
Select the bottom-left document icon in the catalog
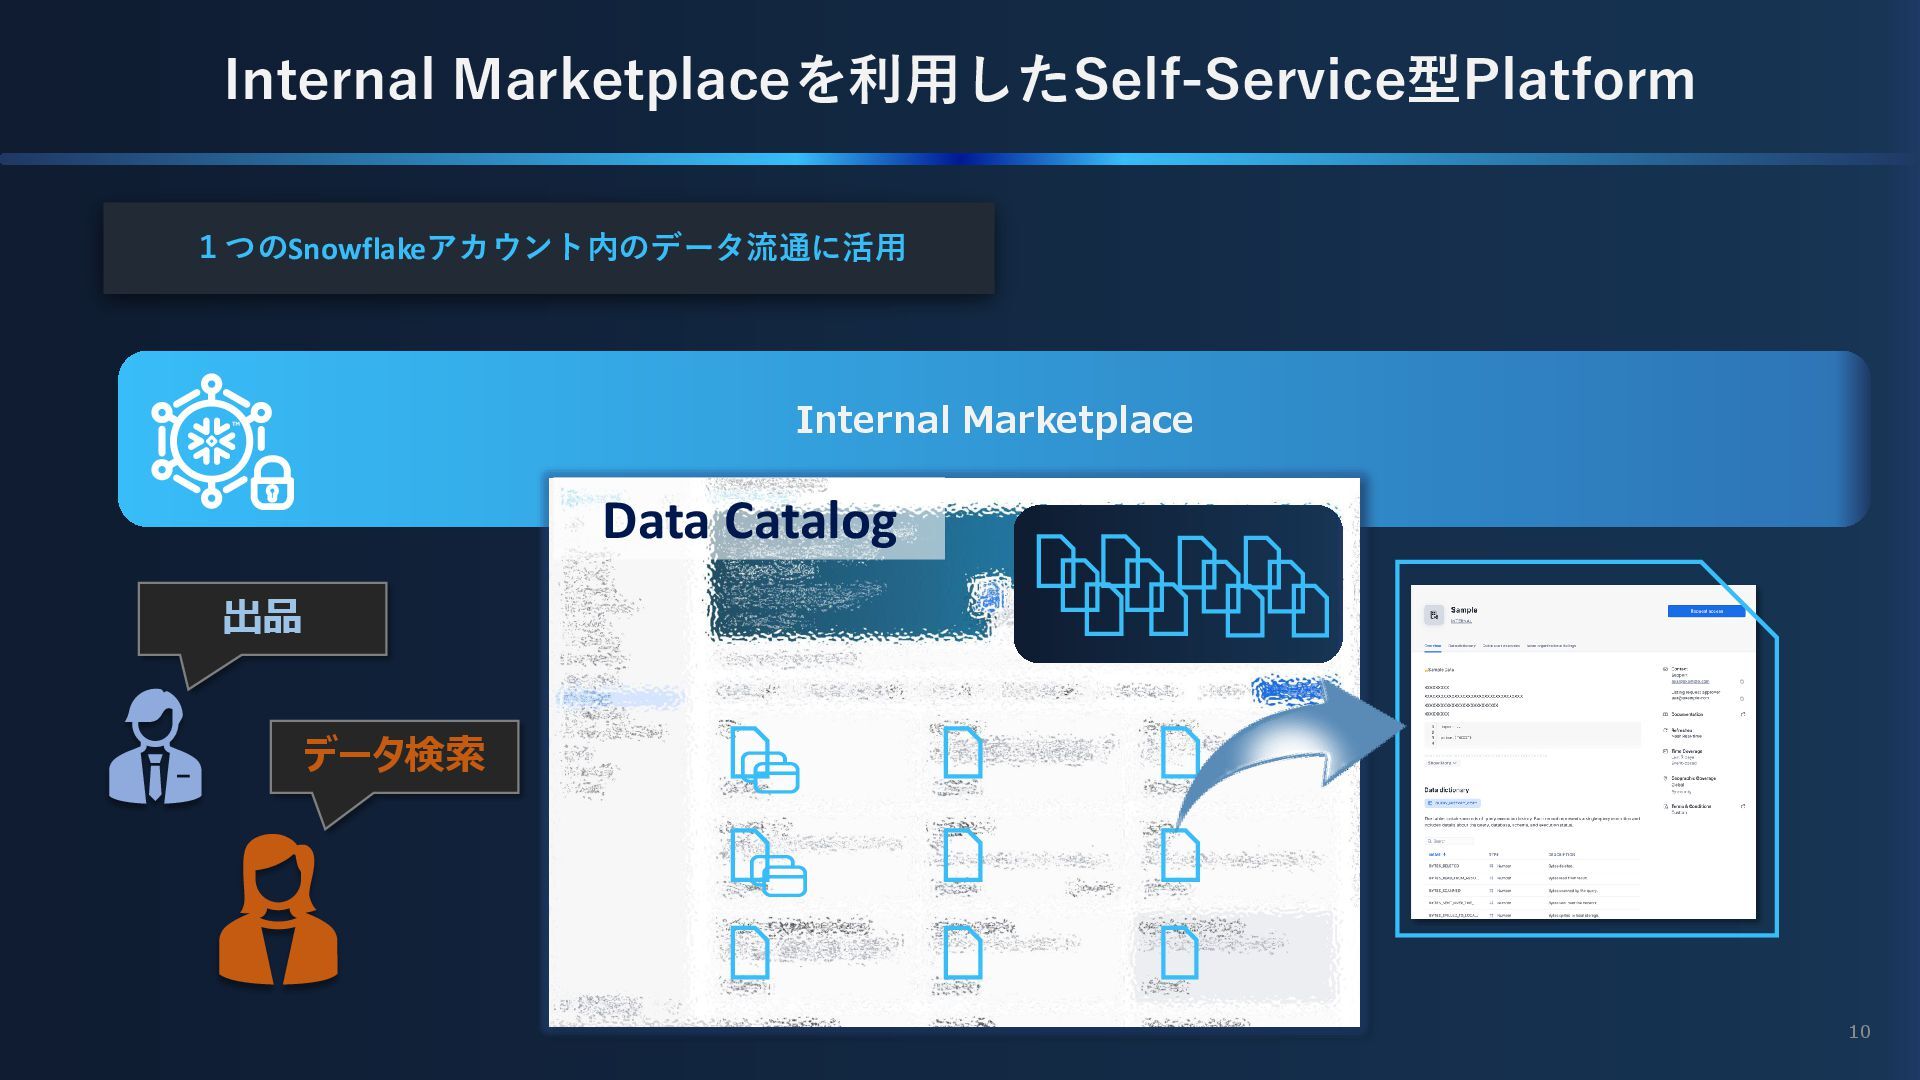coord(750,952)
